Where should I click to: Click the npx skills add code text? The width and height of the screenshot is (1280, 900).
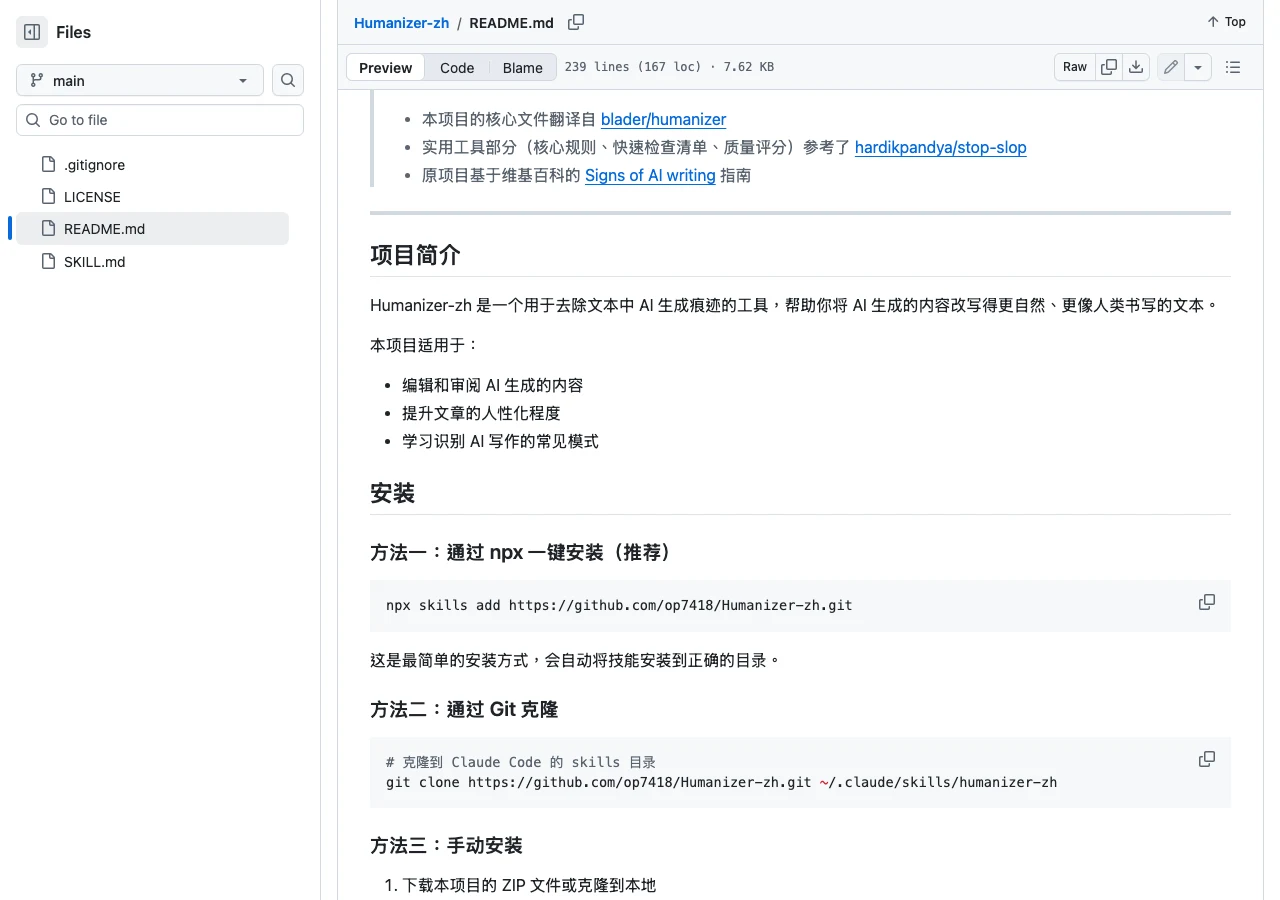click(x=619, y=605)
